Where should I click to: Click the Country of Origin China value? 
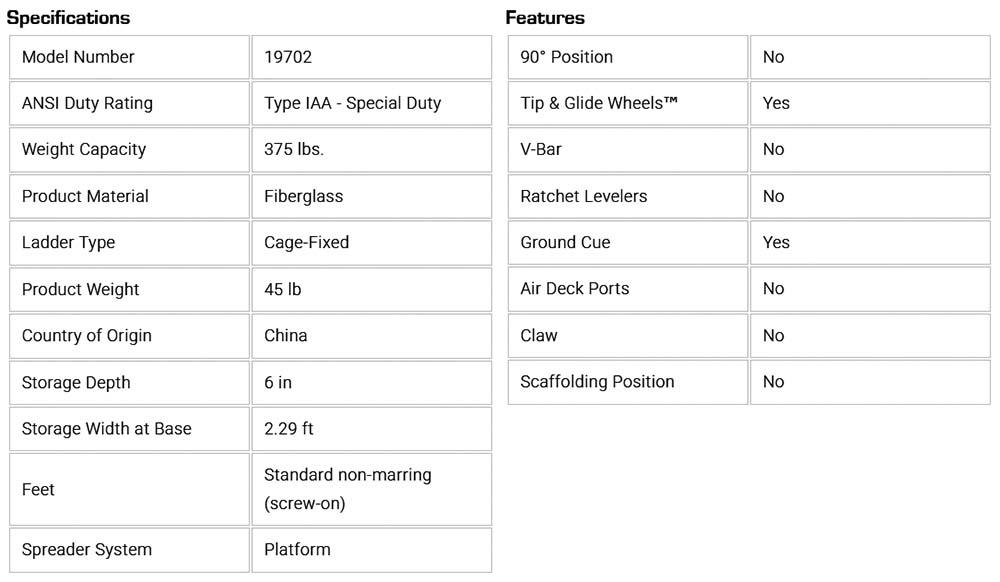tap(285, 336)
